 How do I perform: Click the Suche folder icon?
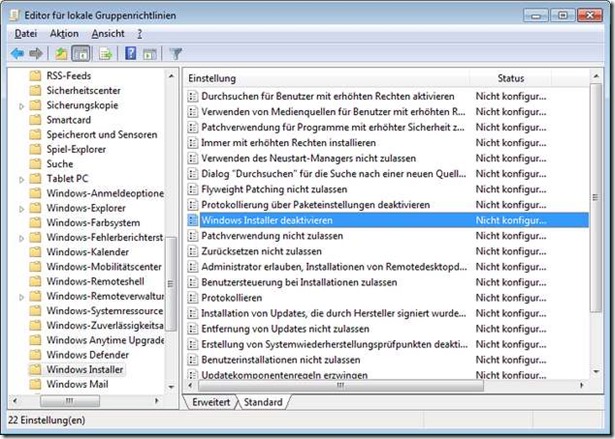35,163
